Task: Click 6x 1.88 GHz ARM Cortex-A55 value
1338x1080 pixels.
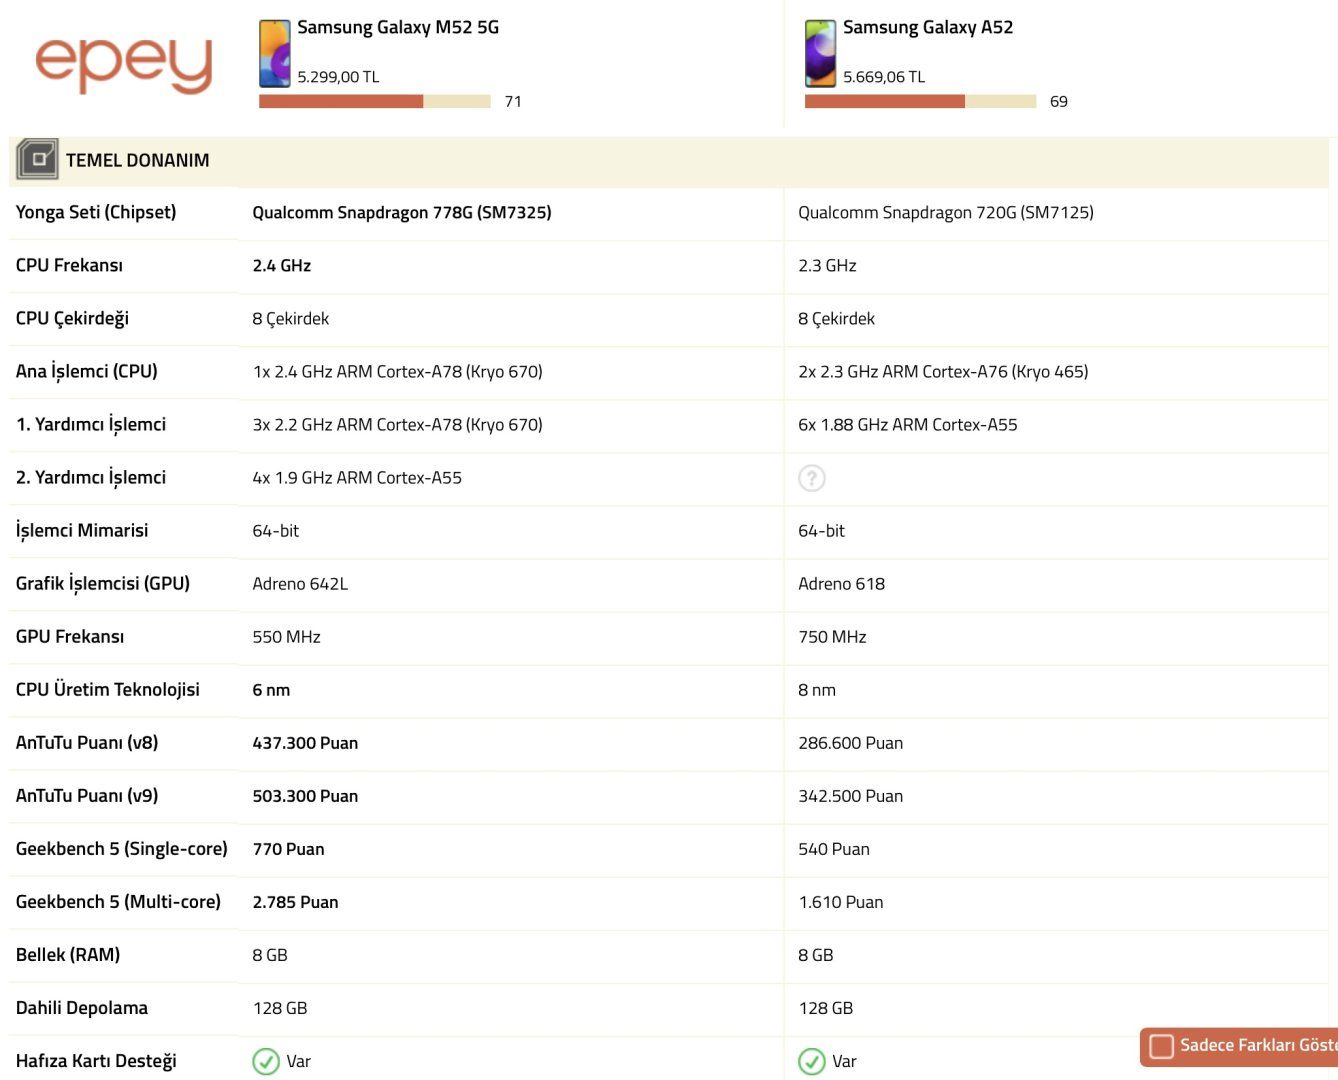Action: click(908, 424)
